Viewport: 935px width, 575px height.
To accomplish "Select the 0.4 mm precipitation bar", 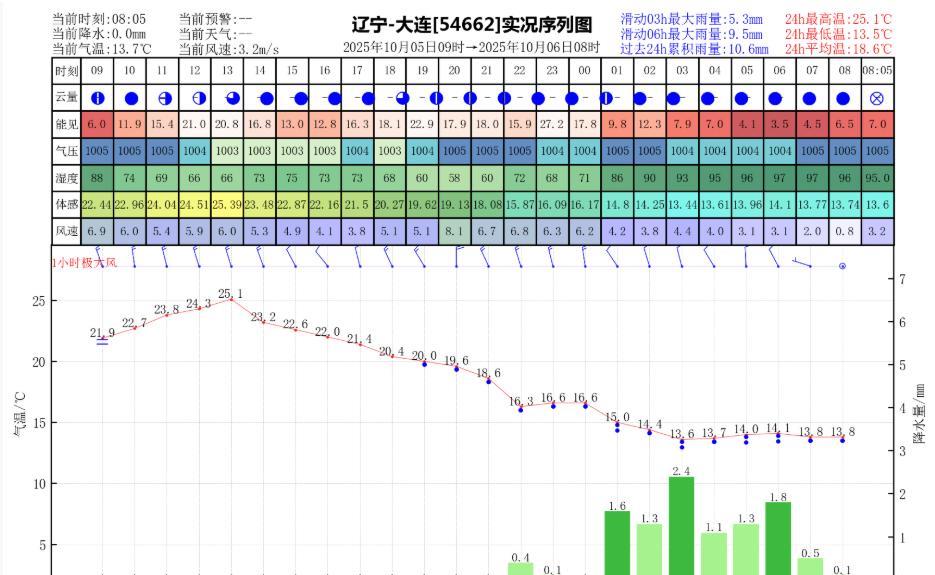I will click(521, 569).
